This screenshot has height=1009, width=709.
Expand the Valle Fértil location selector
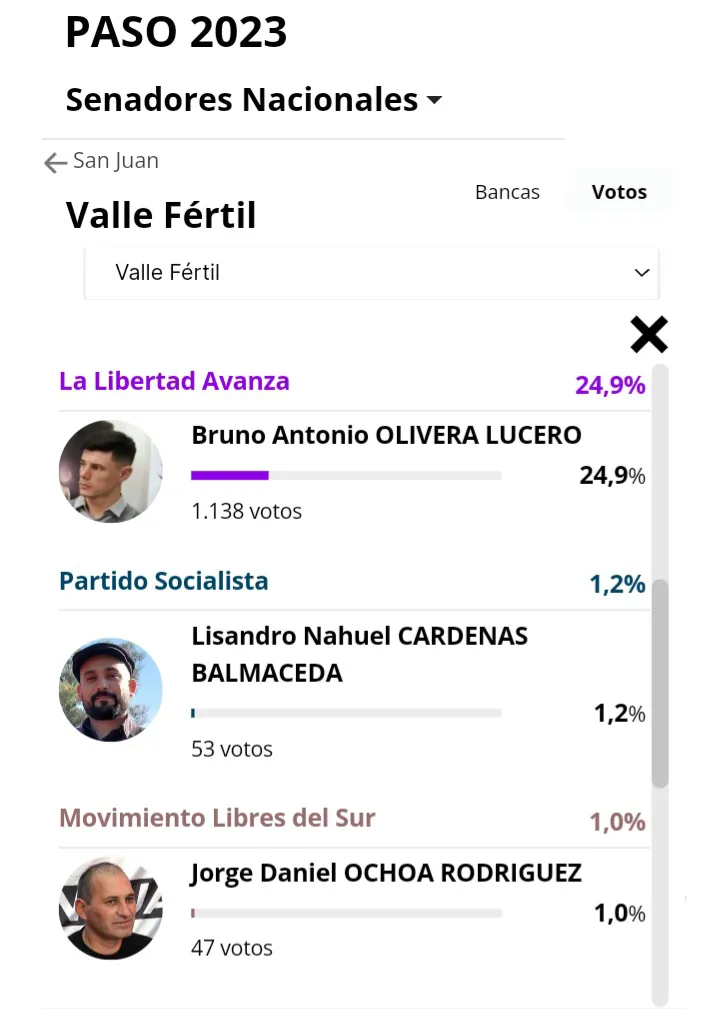click(x=370, y=272)
